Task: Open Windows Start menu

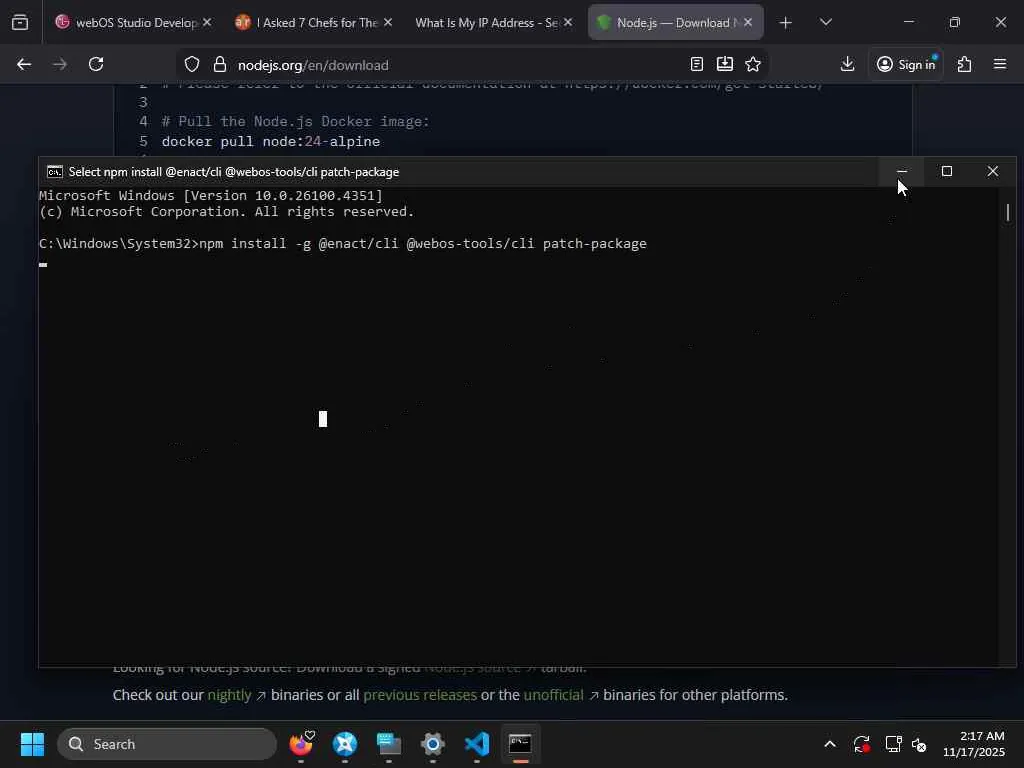Action: [x=32, y=744]
